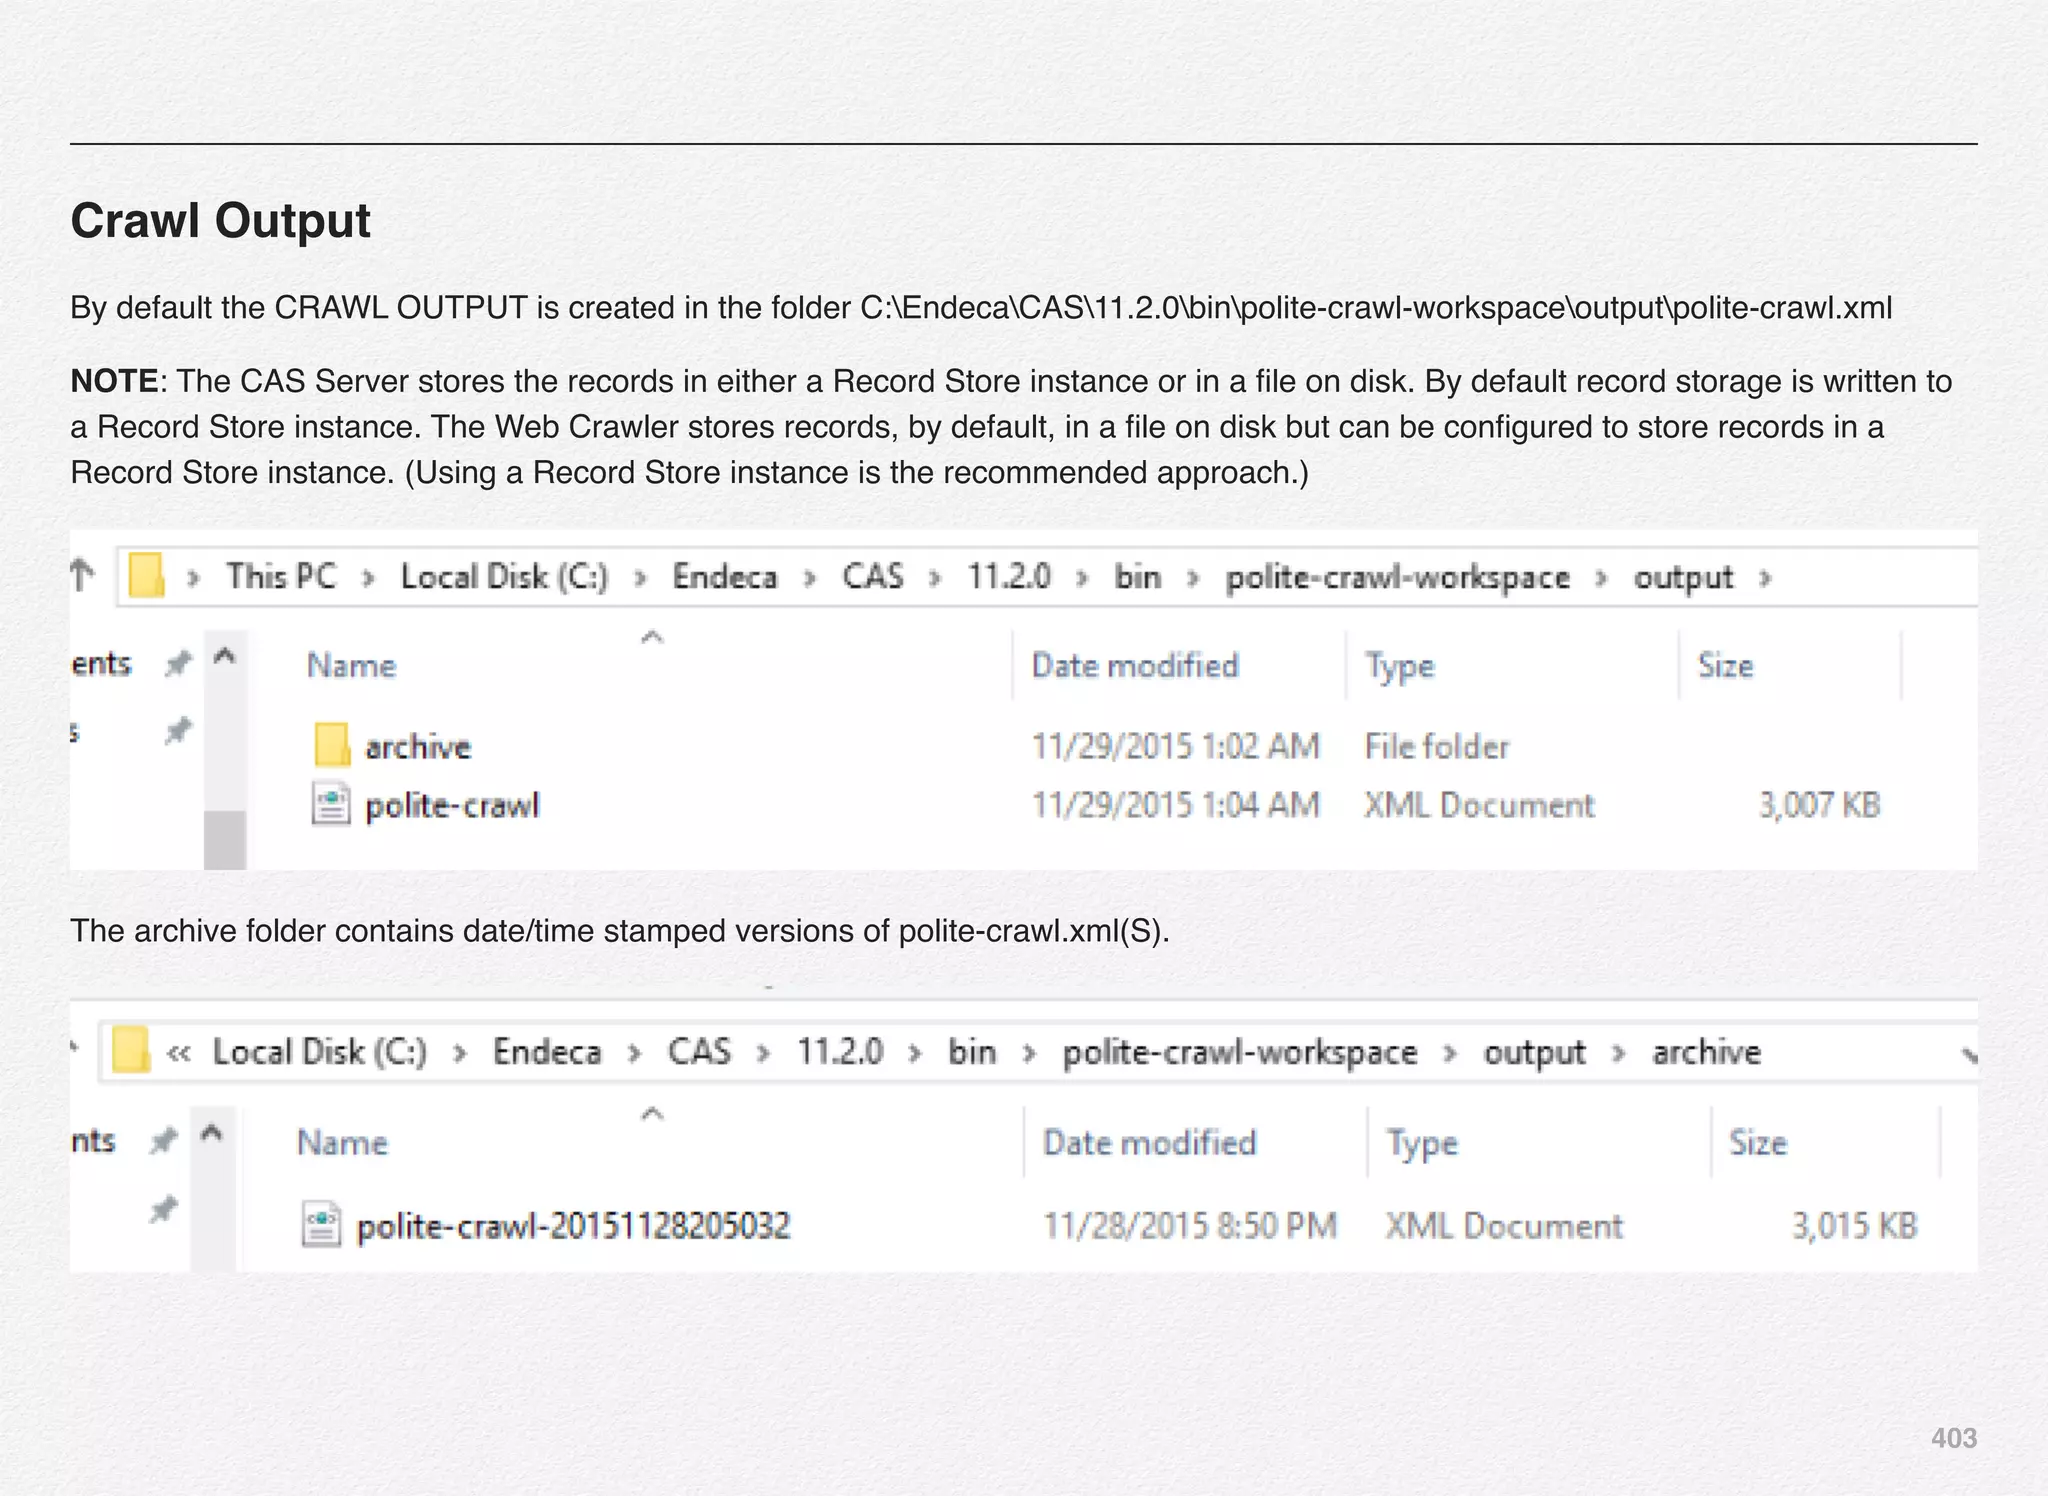This screenshot has height=1496, width=2048.
Task: Collapse the sidebar up-arrow in the archive window
Action: pos(211,1134)
